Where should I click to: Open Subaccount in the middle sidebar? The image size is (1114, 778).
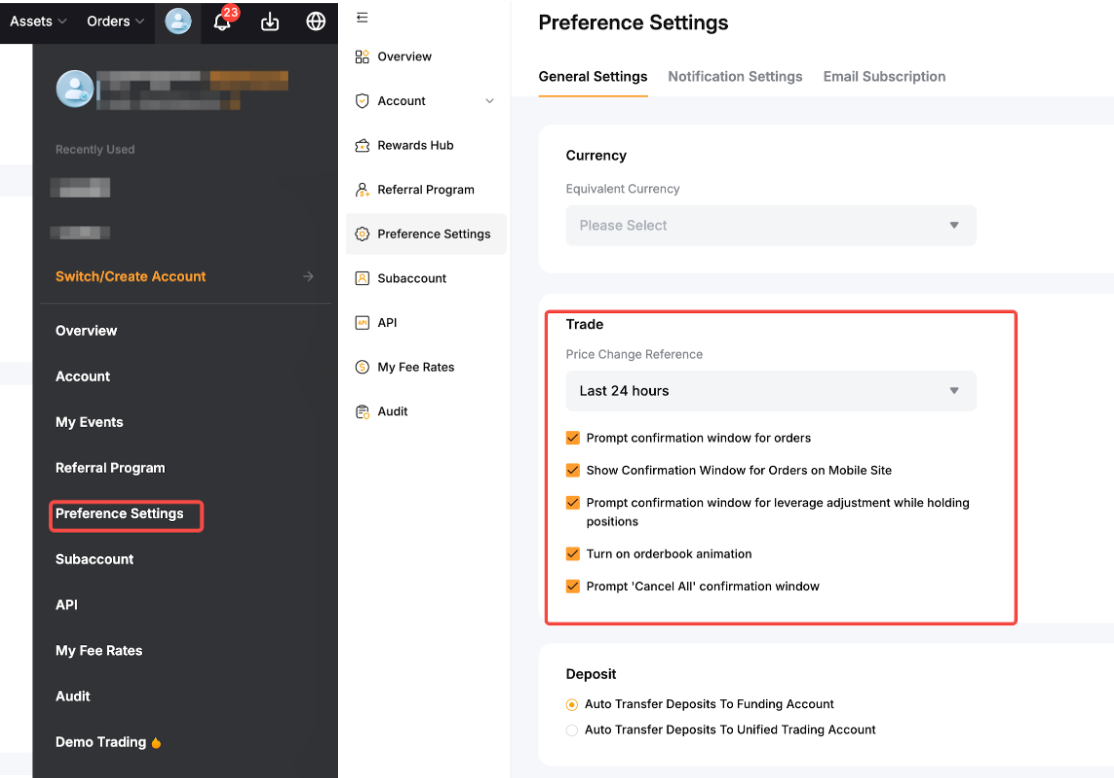pos(411,278)
